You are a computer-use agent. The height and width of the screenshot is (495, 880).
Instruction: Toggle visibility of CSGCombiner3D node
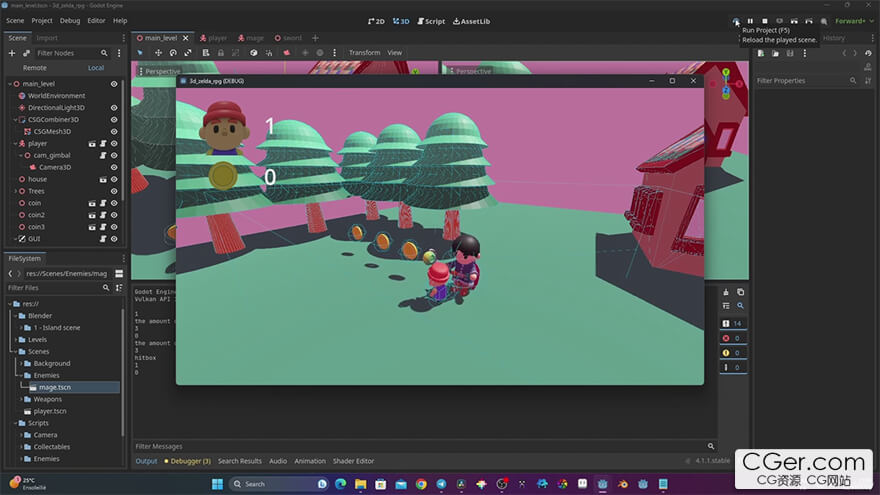[x=114, y=120]
